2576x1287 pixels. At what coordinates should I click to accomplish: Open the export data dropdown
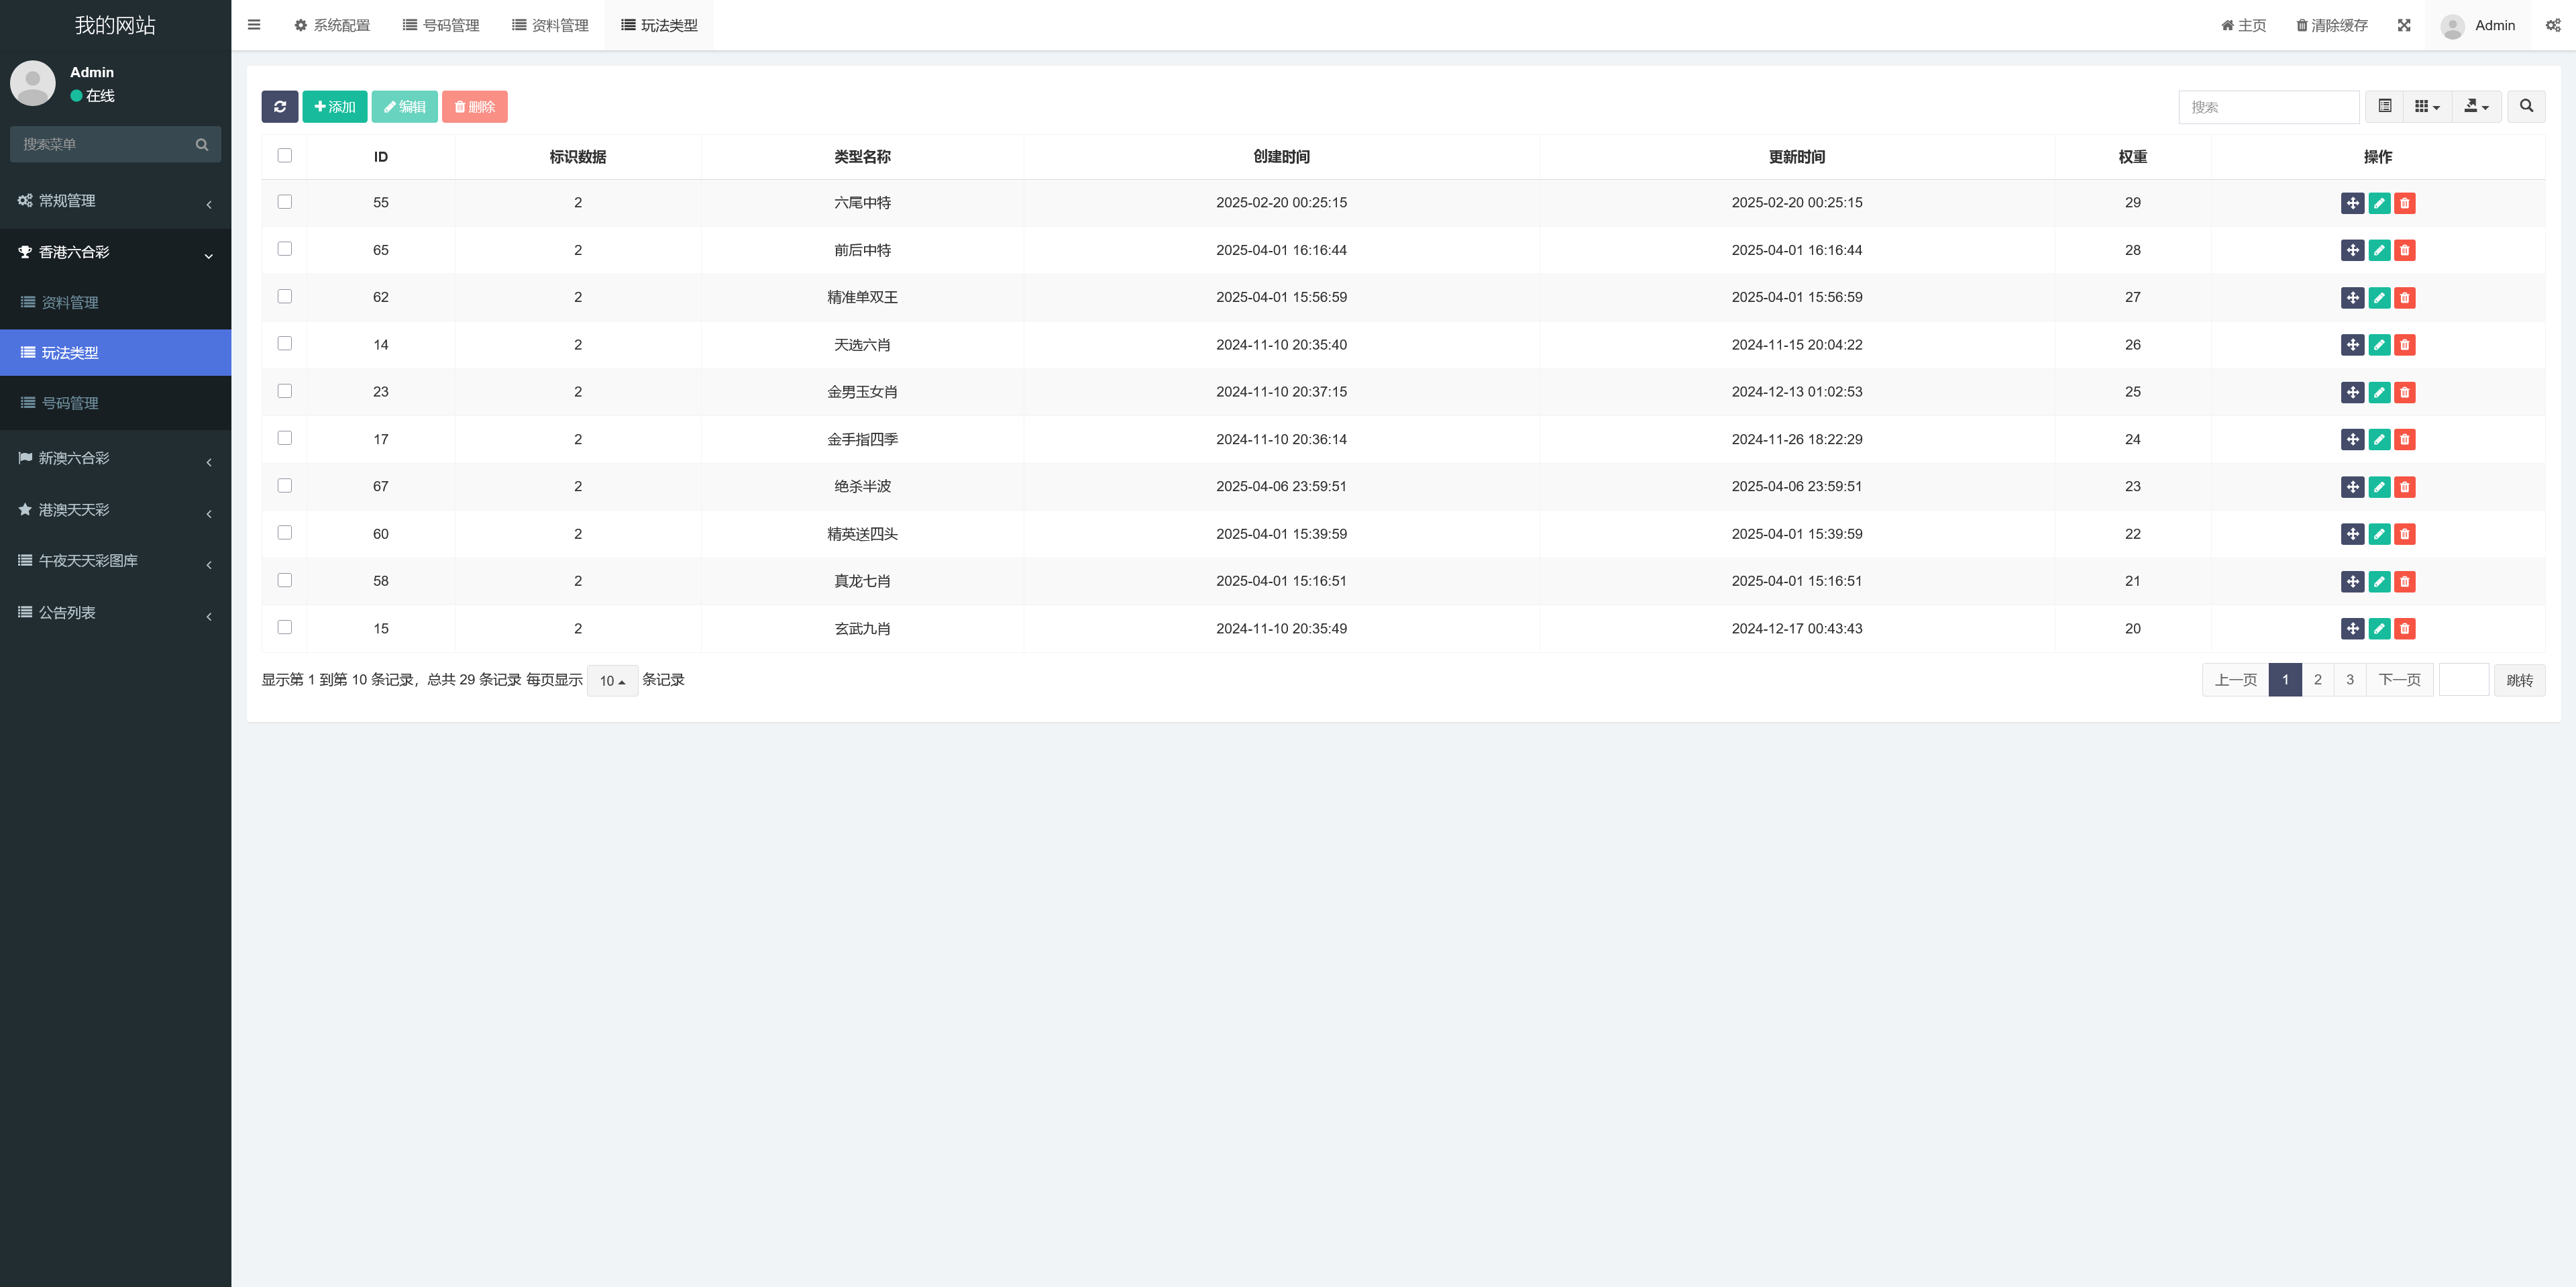click(x=2476, y=107)
